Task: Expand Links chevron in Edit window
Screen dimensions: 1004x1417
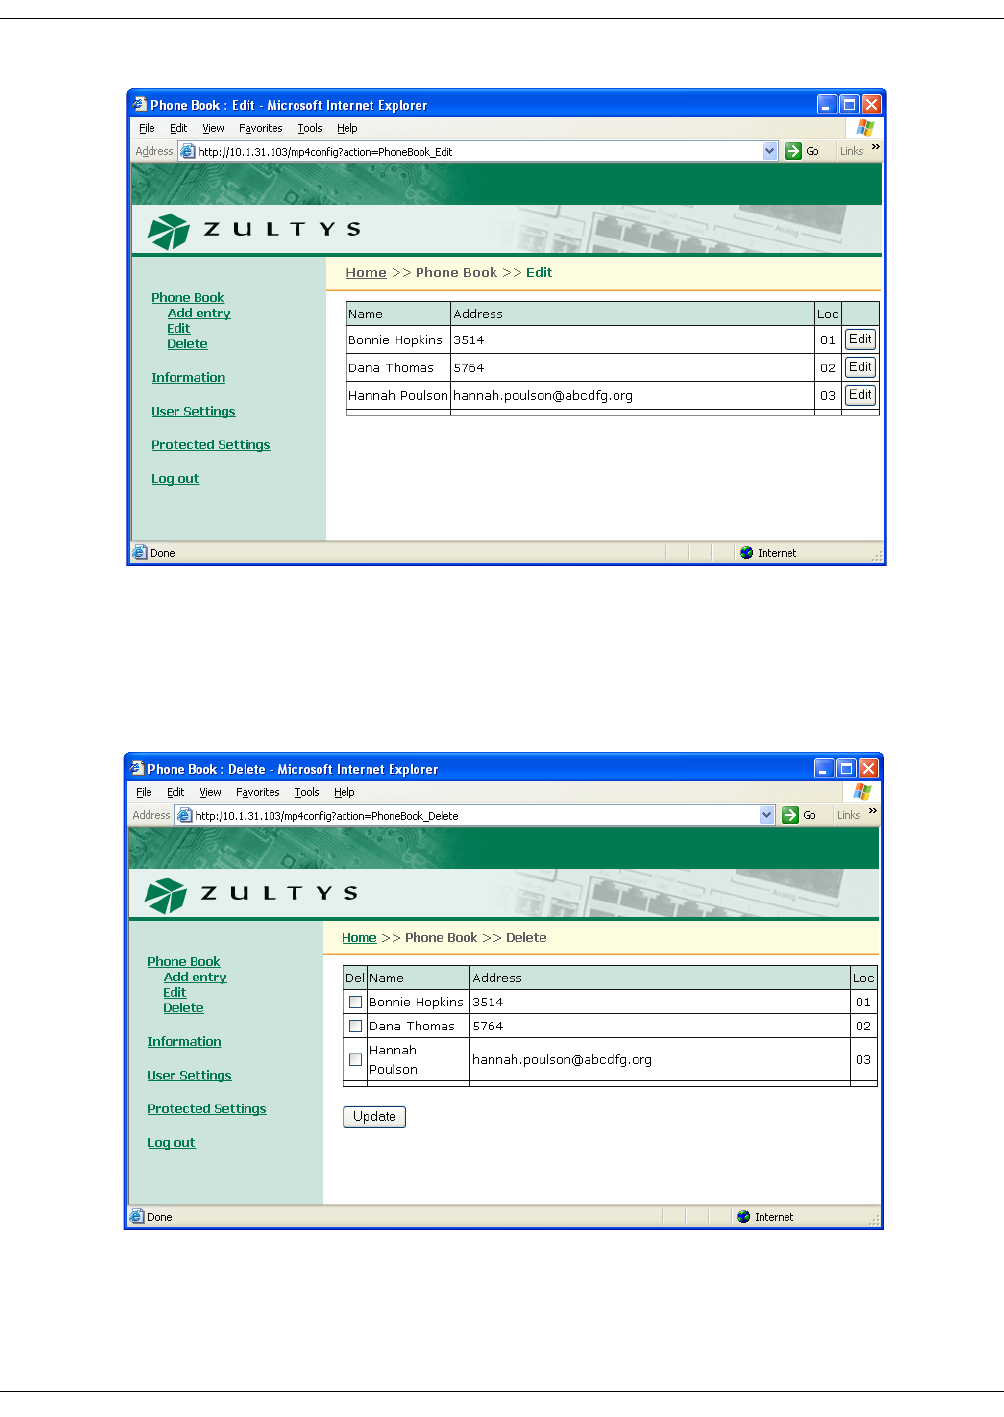Action: (x=876, y=147)
